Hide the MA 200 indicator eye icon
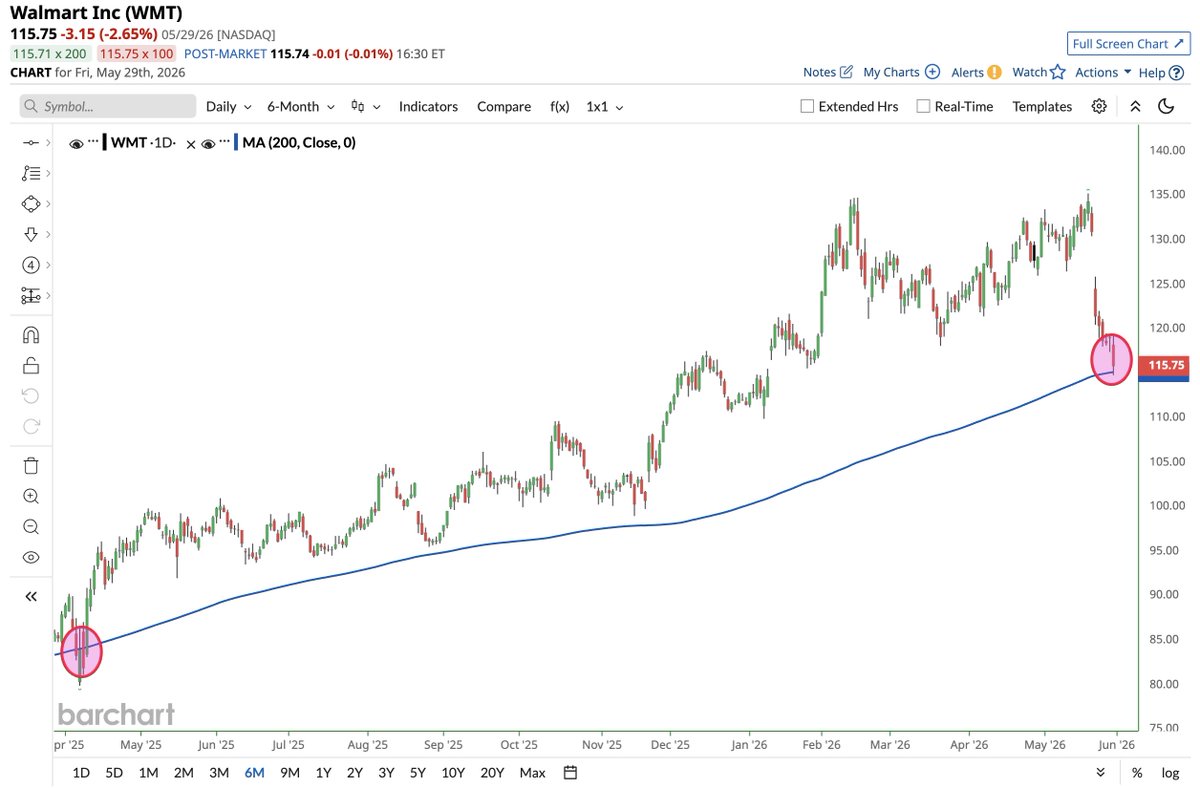Image resolution: width=1200 pixels, height=788 pixels. pyautogui.click(x=208, y=143)
